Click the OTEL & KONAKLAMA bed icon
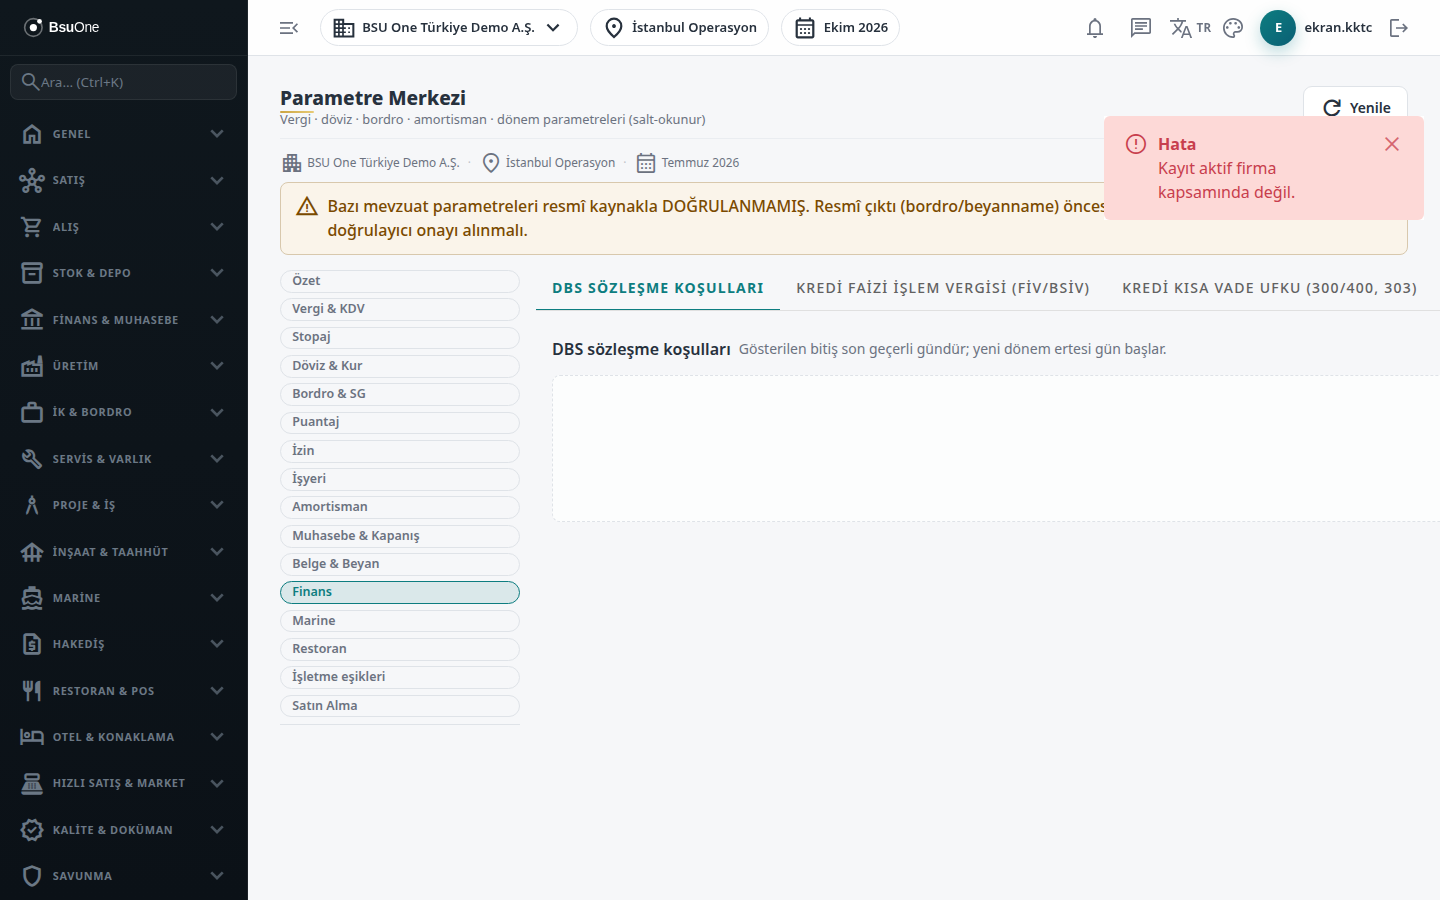1440x900 pixels. [x=32, y=737]
